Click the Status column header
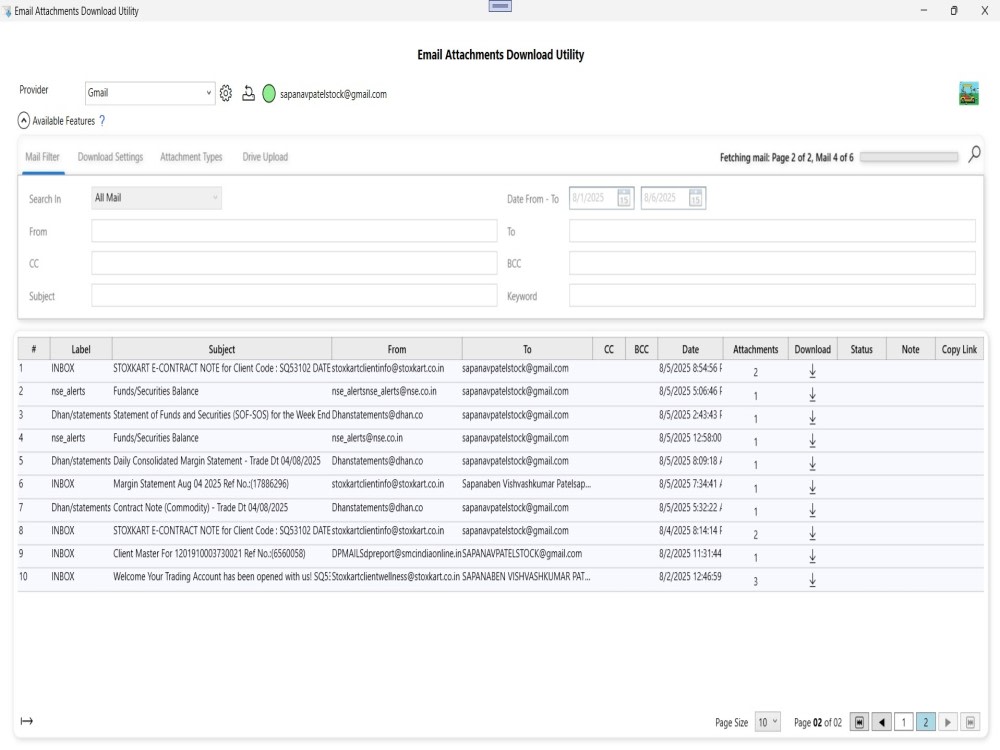This screenshot has height=750, width=1000. pos(862,349)
